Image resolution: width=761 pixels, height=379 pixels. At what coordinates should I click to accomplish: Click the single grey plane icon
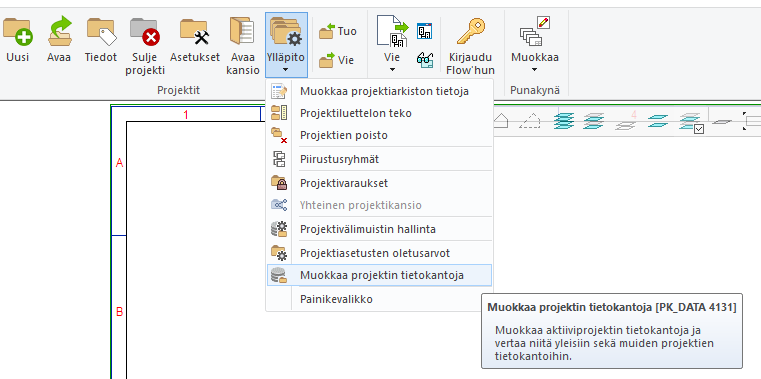(x=722, y=122)
